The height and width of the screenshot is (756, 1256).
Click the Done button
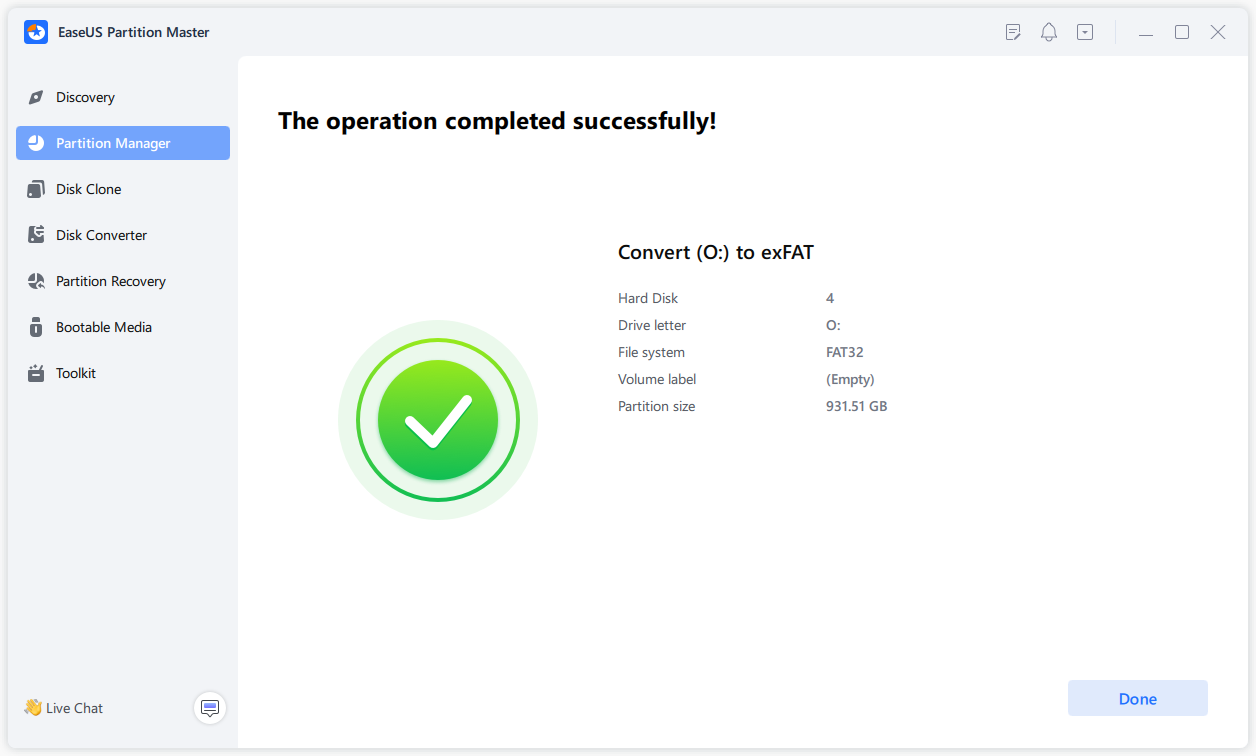tap(1138, 698)
